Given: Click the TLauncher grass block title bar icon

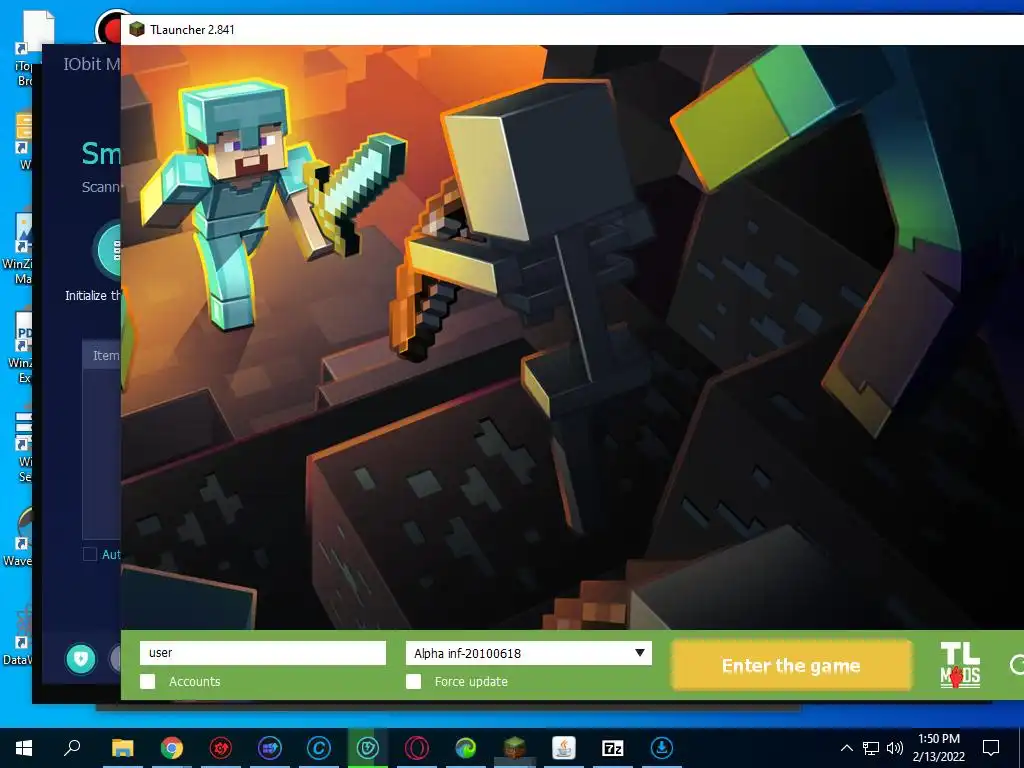Looking at the screenshot, I should (x=136, y=29).
